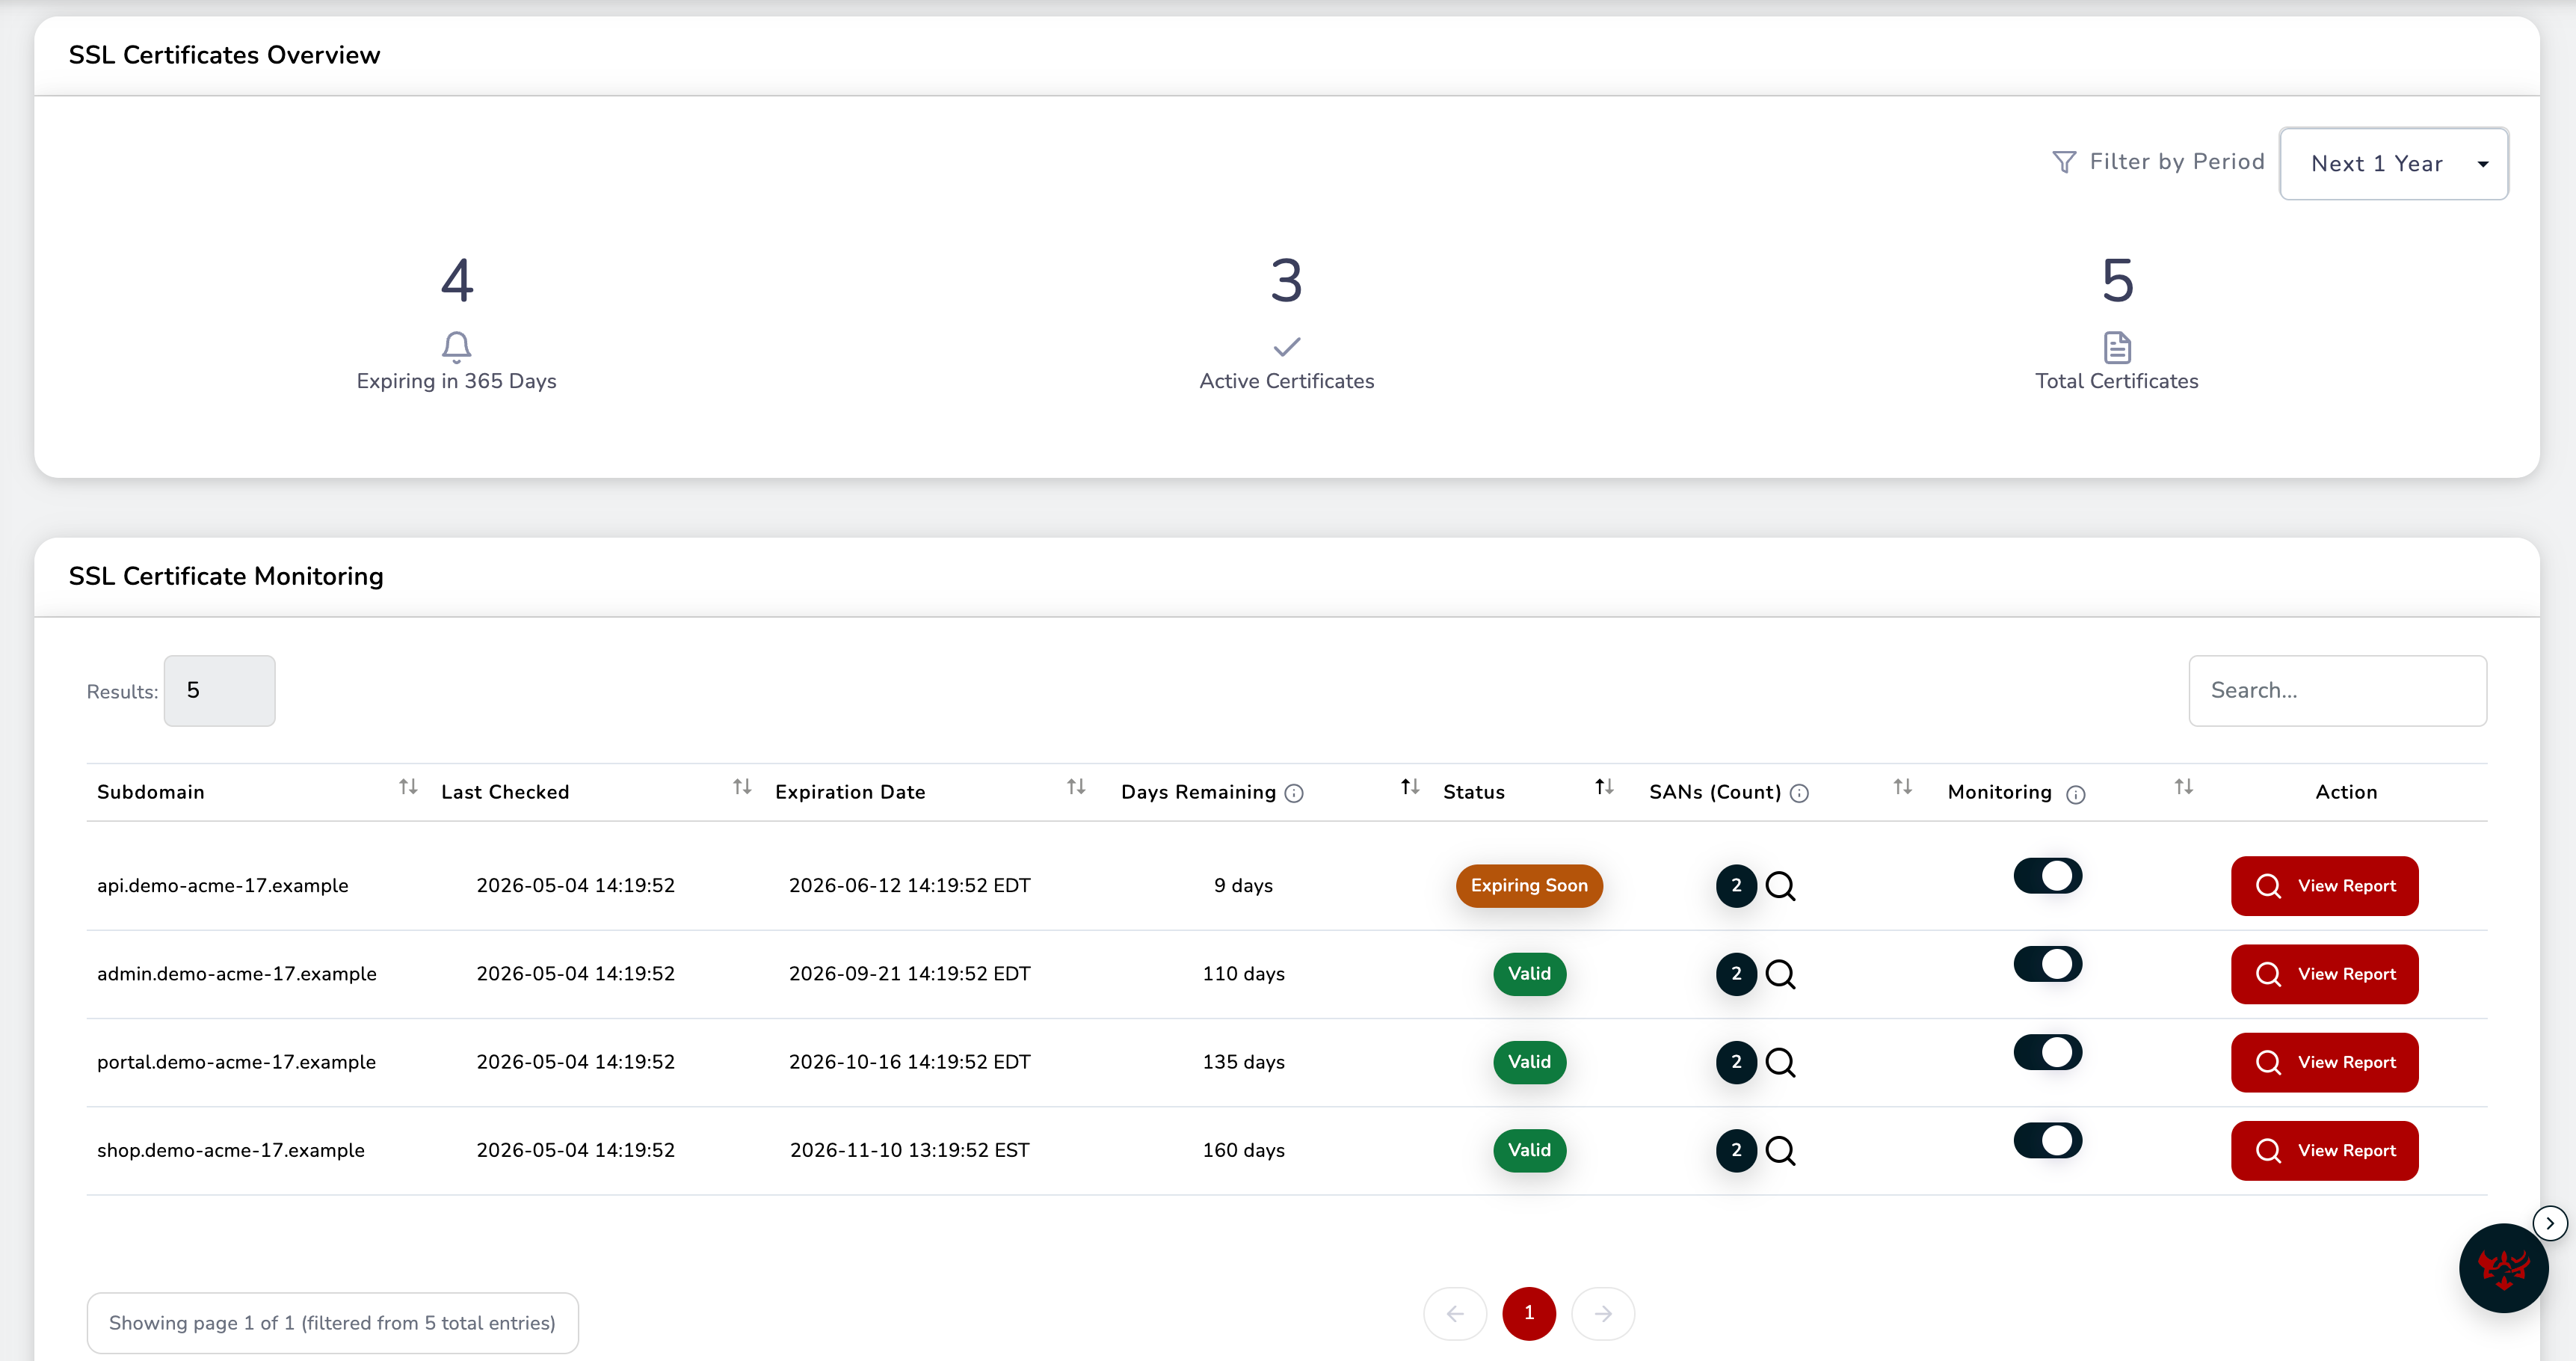Image resolution: width=2576 pixels, height=1361 pixels.
Task: View Report for api.demo-acme-17.example
Action: [2325, 886]
